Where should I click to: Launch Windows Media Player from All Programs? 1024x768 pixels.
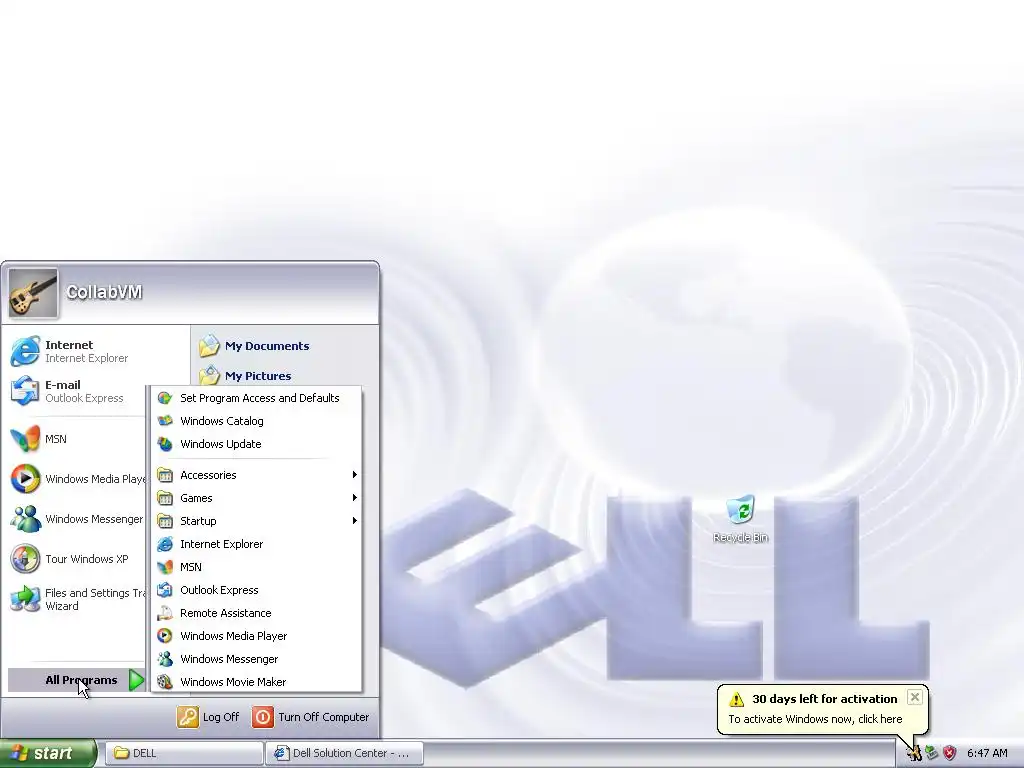pos(257,636)
